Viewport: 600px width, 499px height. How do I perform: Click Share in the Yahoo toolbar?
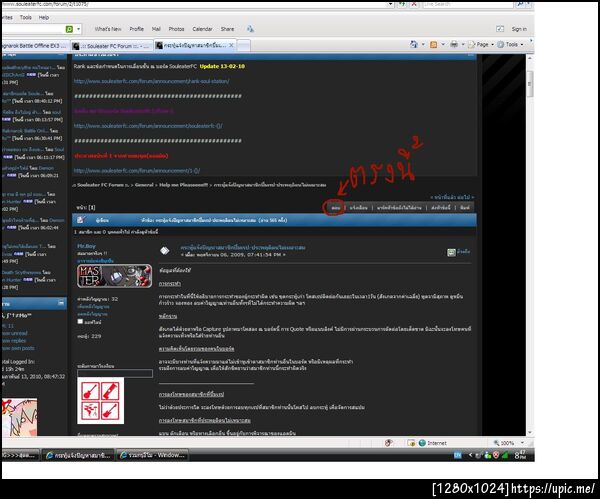[227, 29]
